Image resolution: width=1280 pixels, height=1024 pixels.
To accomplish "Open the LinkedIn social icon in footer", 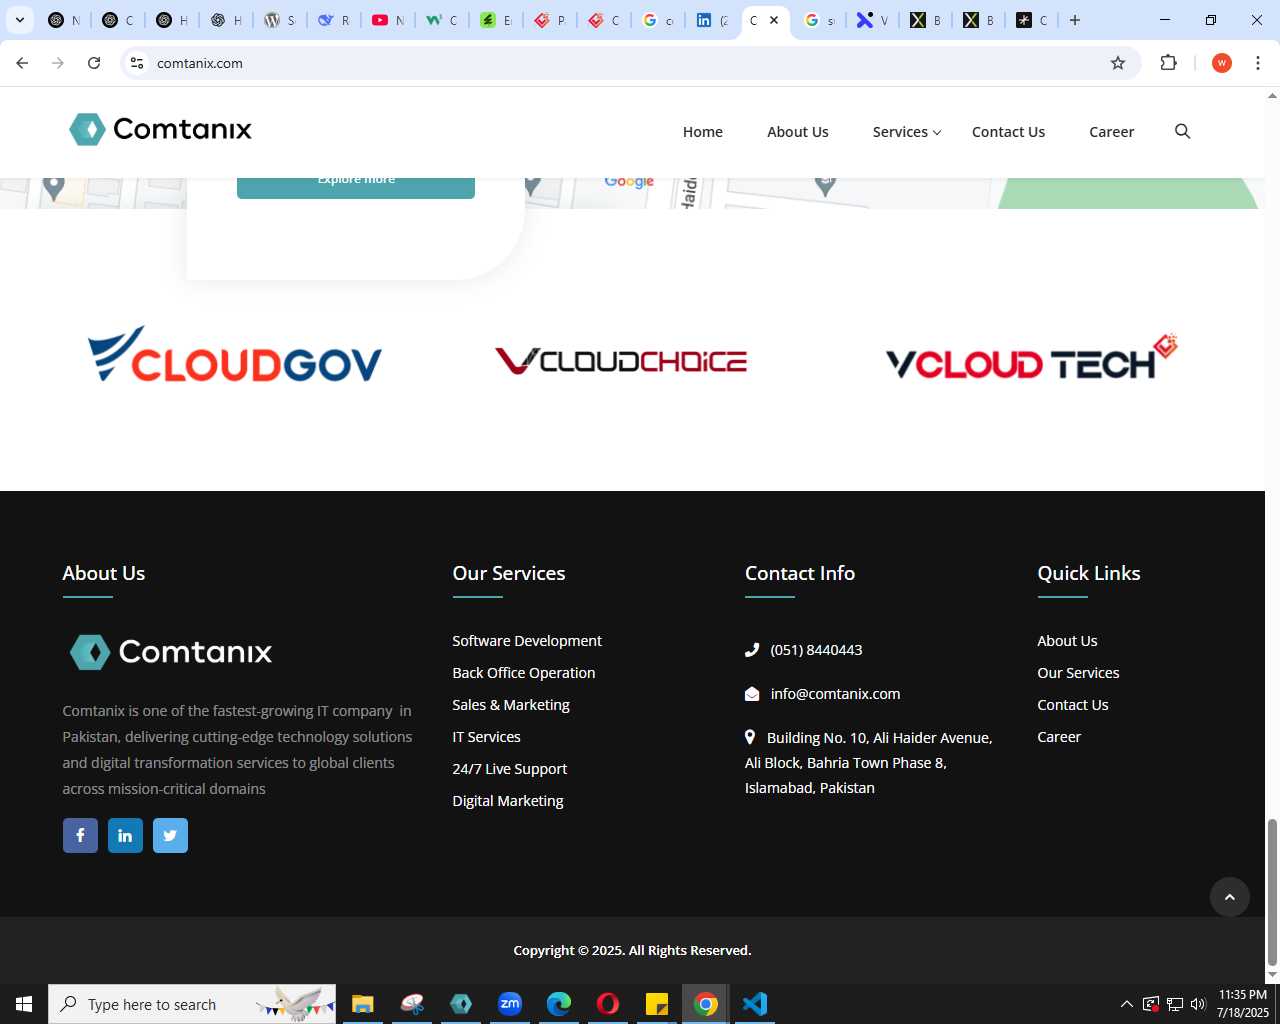I will click(125, 835).
